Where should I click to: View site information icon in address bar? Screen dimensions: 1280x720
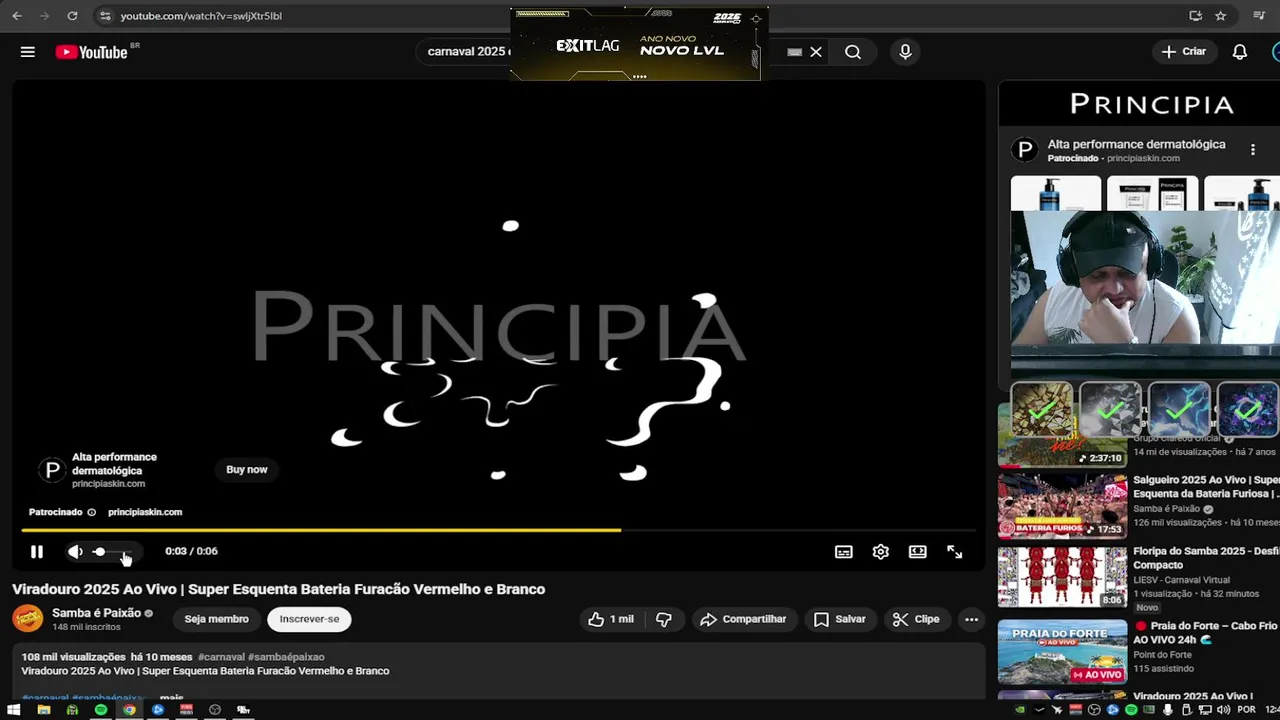[x=106, y=16]
